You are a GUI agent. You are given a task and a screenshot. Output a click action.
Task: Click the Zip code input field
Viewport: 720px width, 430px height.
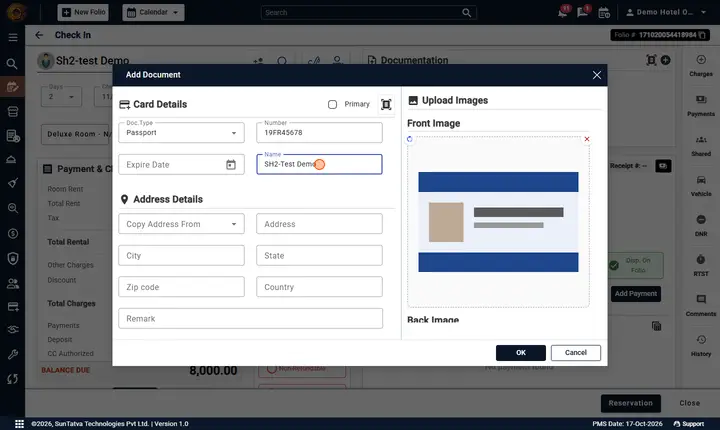(181, 287)
